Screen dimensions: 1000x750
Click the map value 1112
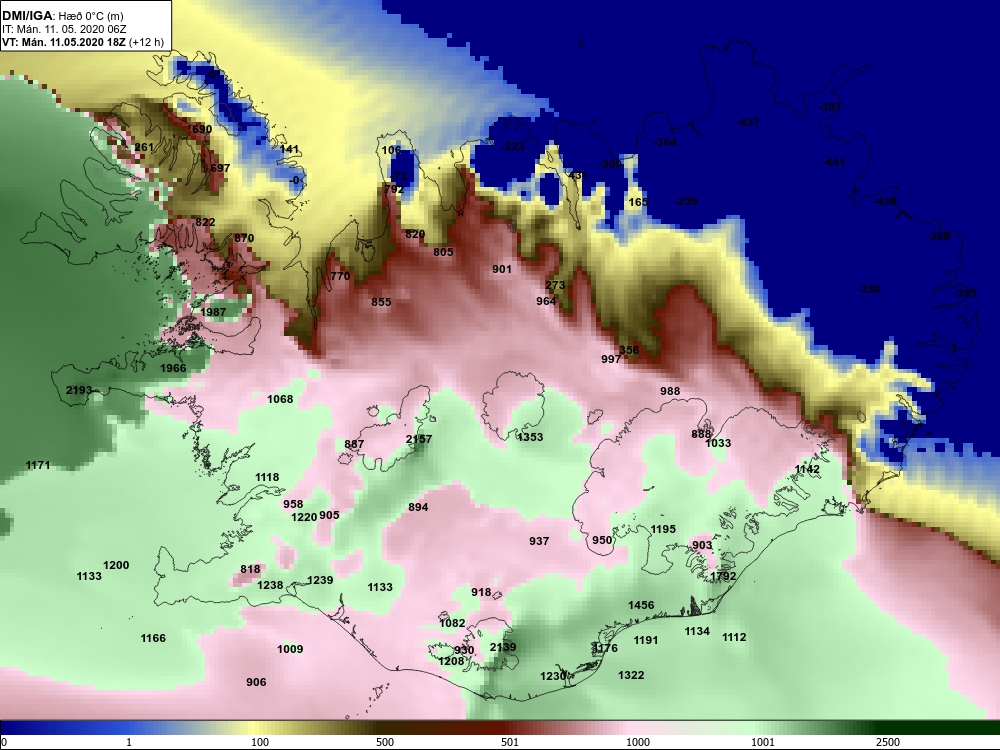734,636
